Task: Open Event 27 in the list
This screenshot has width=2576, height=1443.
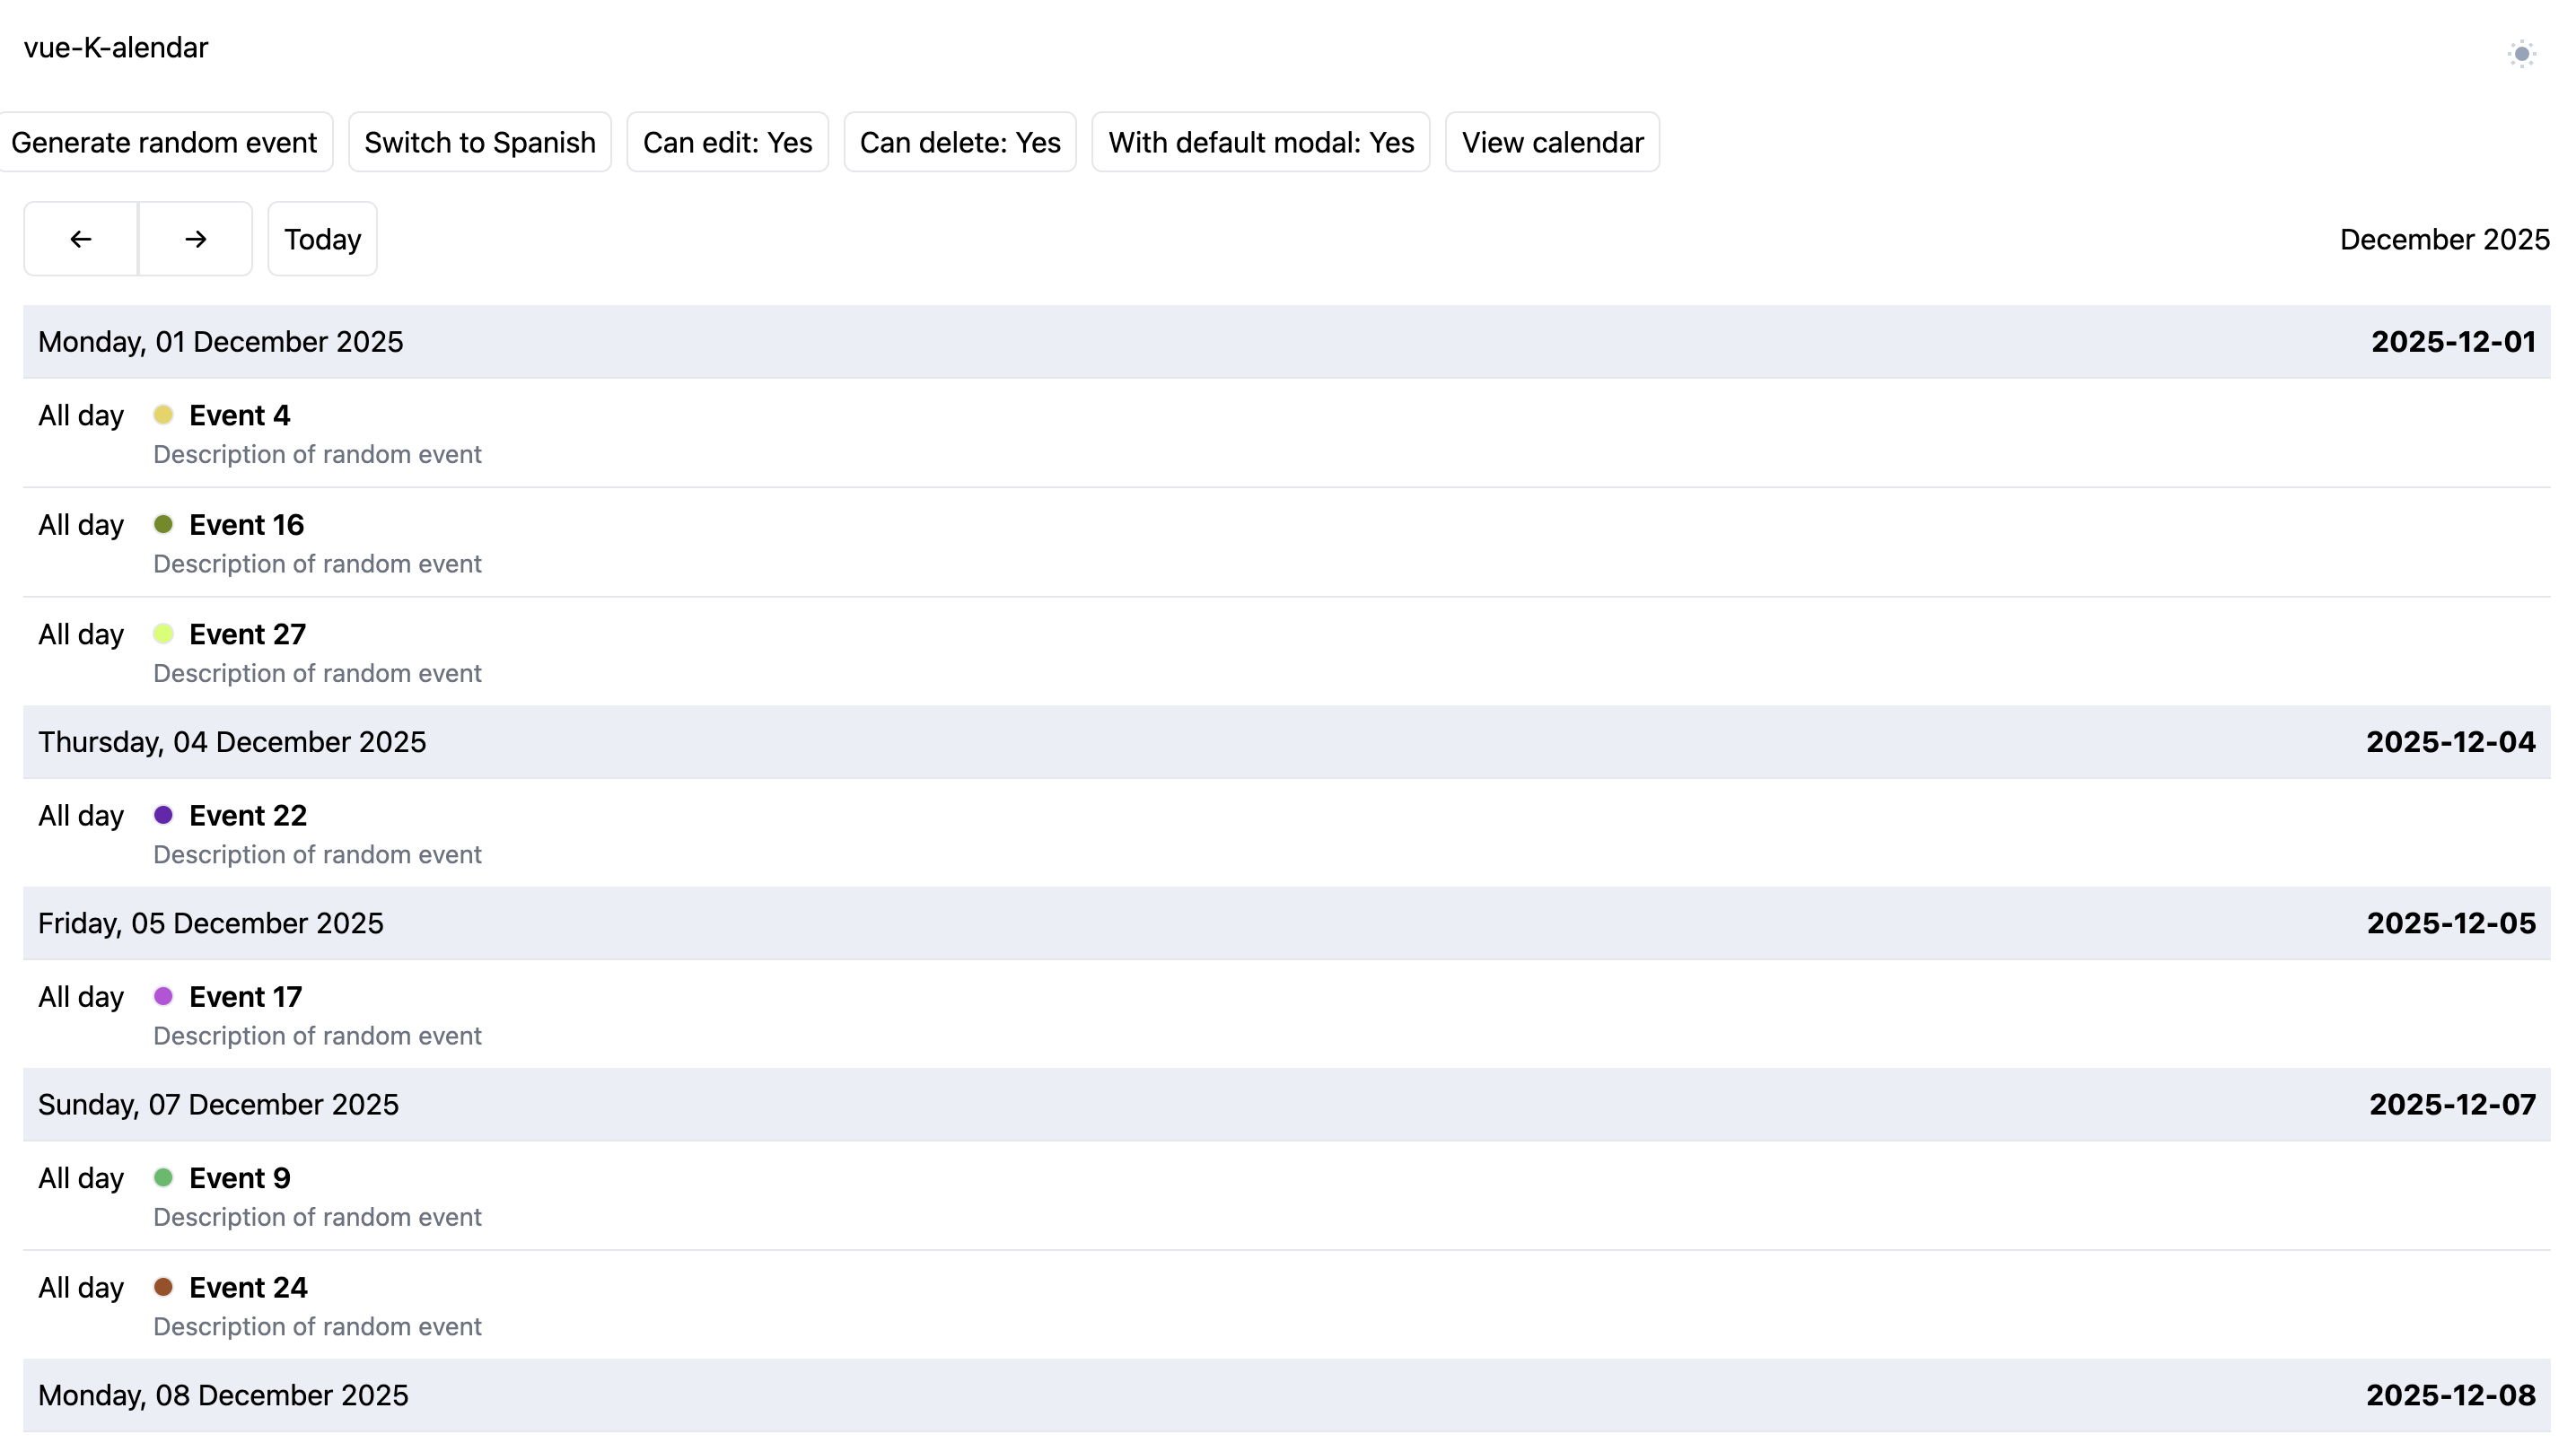Action: click(247, 634)
